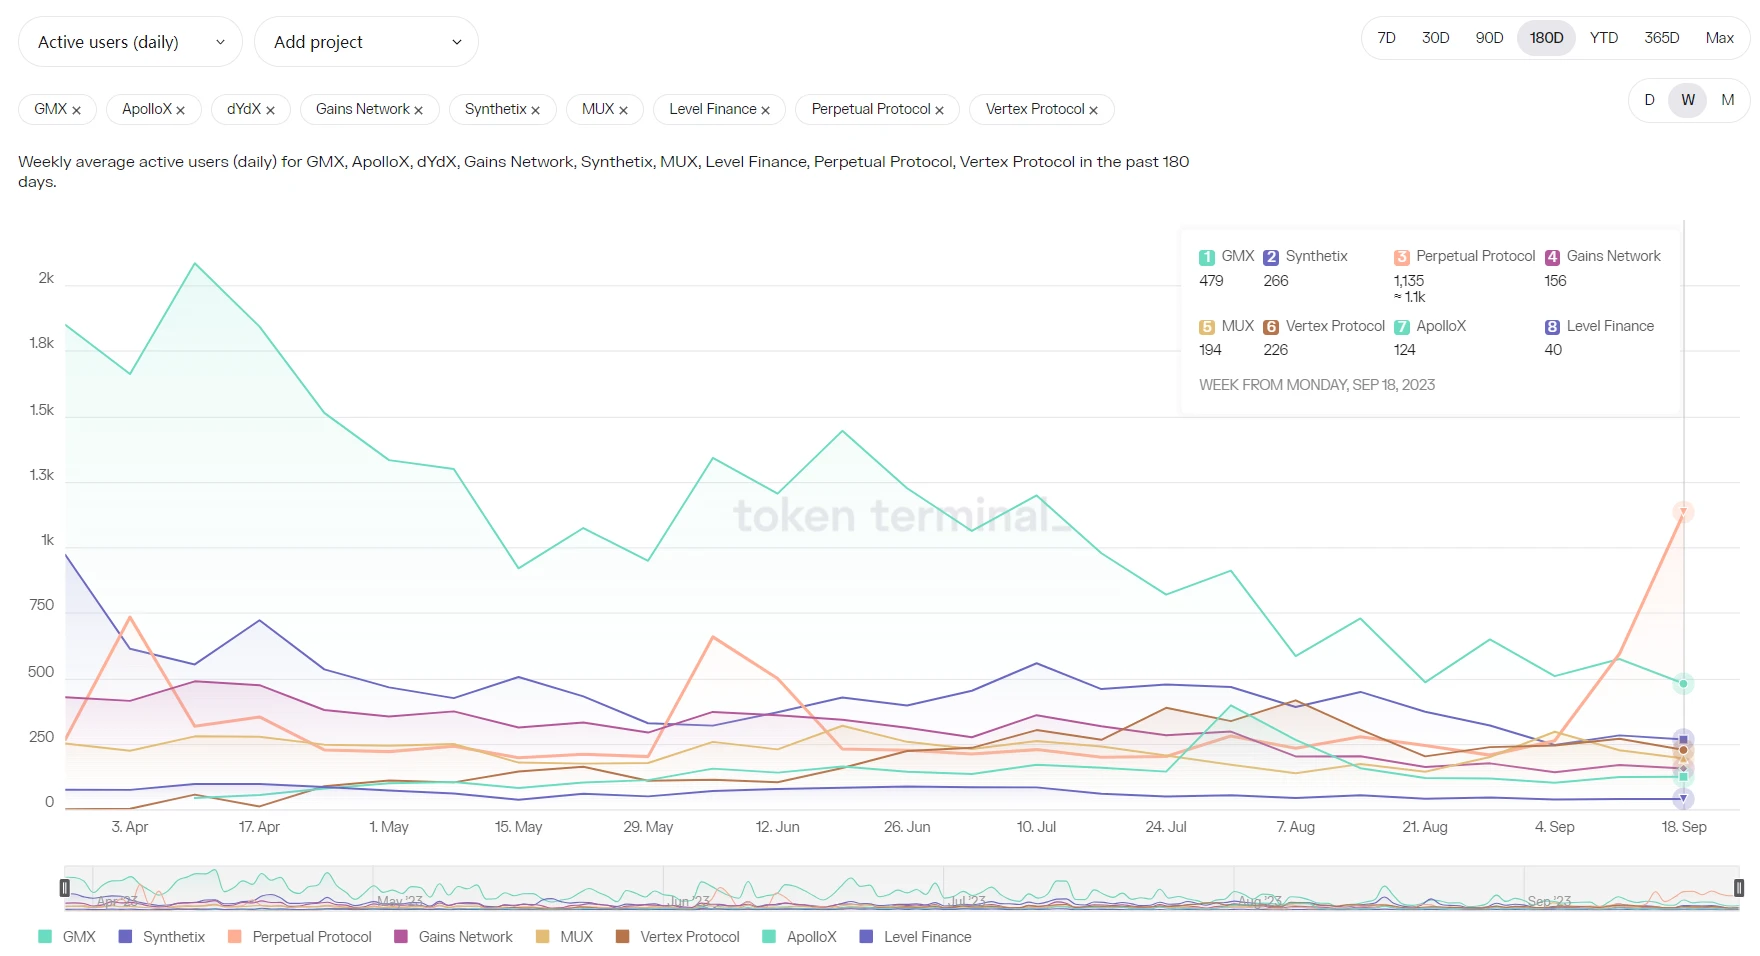The height and width of the screenshot is (956, 1760).
Task: Click 'WEEK FROM MONDAY, SEP 18, 2023' tooltip text
Action: pyautogui.click(x=1317, y=385)
